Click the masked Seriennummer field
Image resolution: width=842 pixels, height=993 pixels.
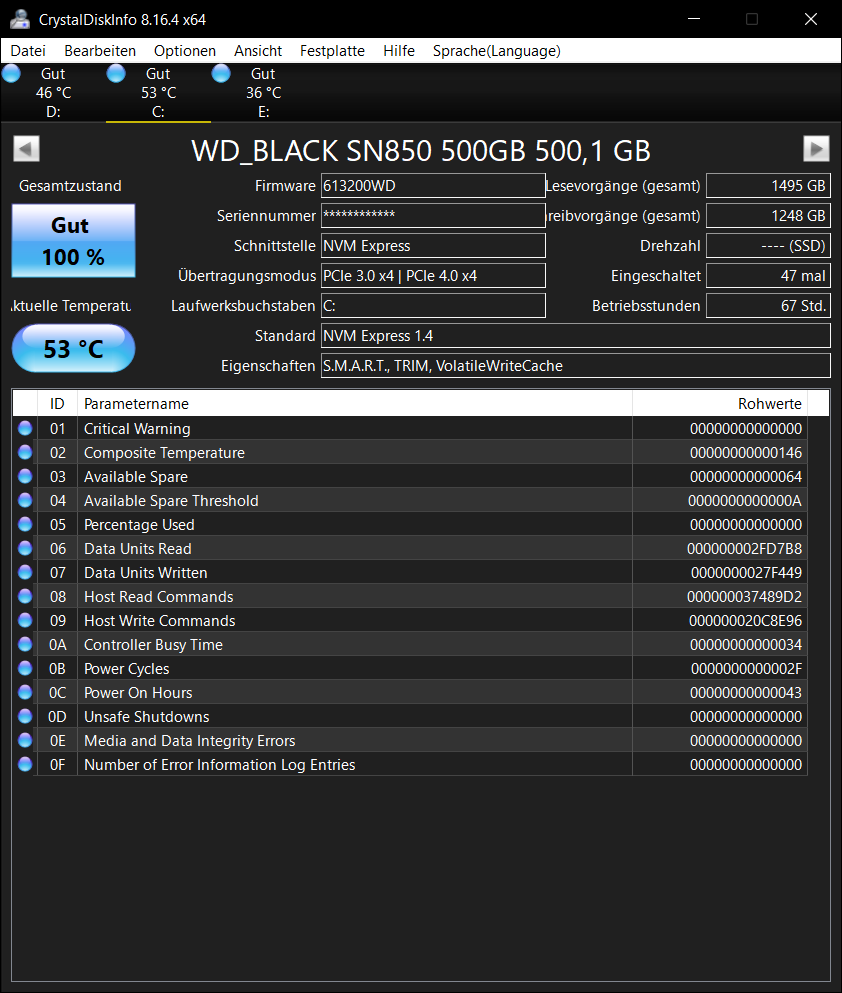[433, 215]
